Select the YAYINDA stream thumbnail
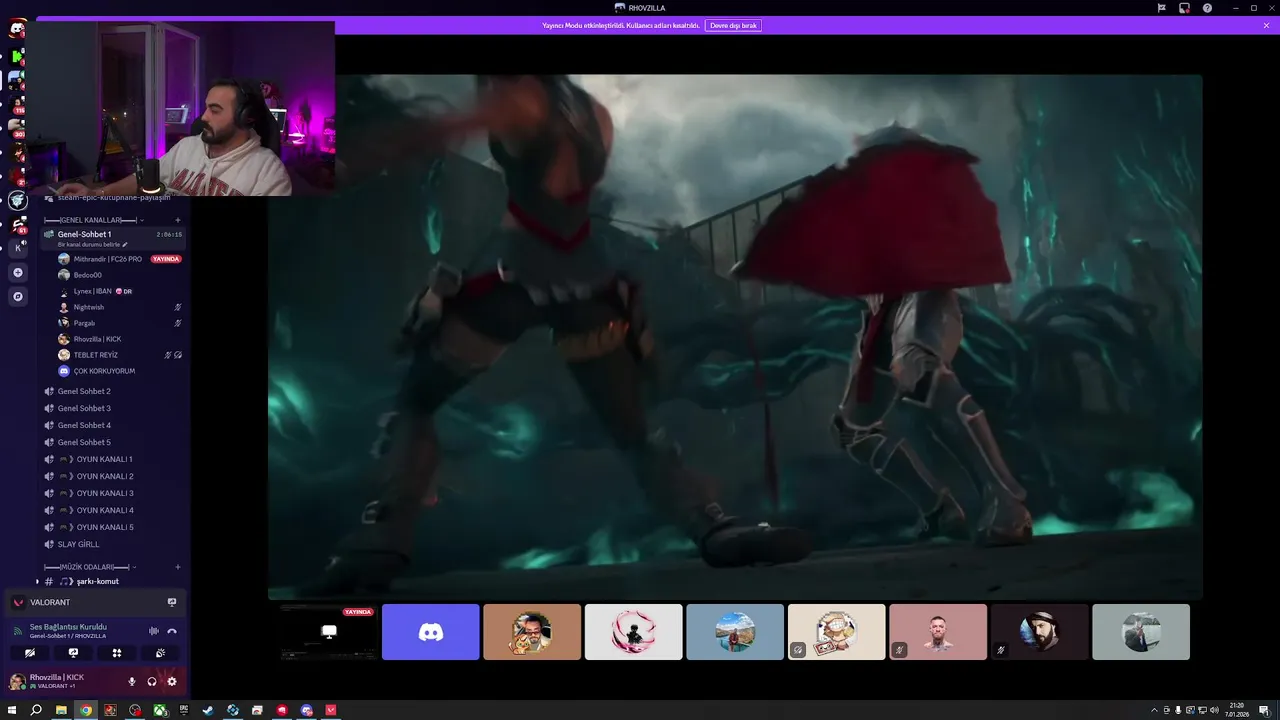Screen dimensions: 1280x720 (x=328, y=632)
